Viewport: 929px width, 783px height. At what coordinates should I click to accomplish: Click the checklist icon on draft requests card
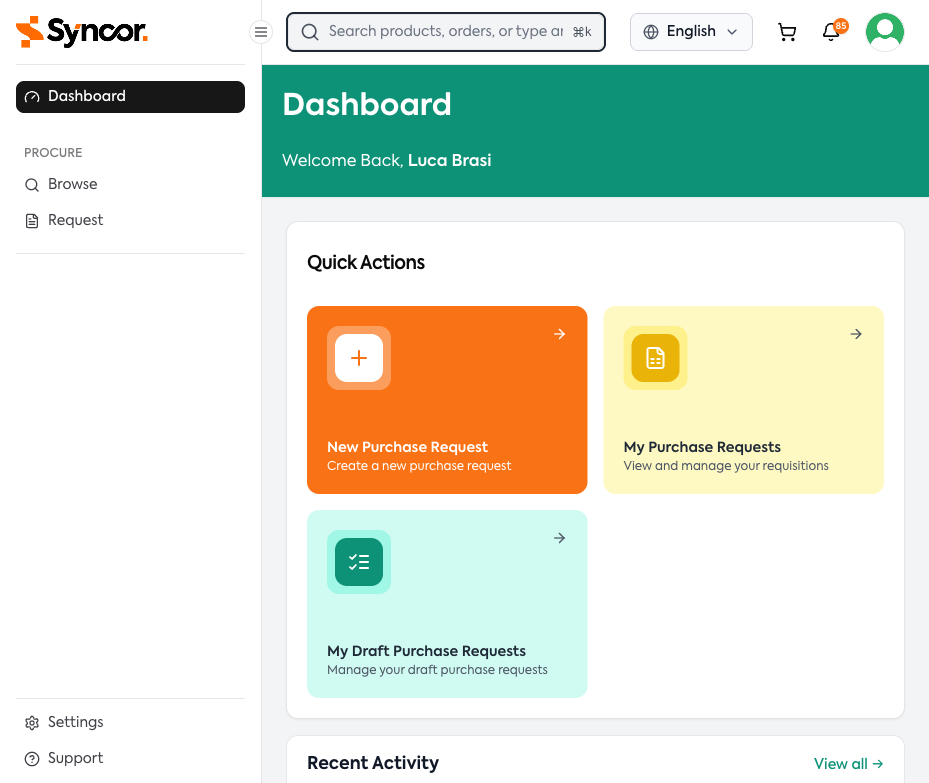[358, 562]
